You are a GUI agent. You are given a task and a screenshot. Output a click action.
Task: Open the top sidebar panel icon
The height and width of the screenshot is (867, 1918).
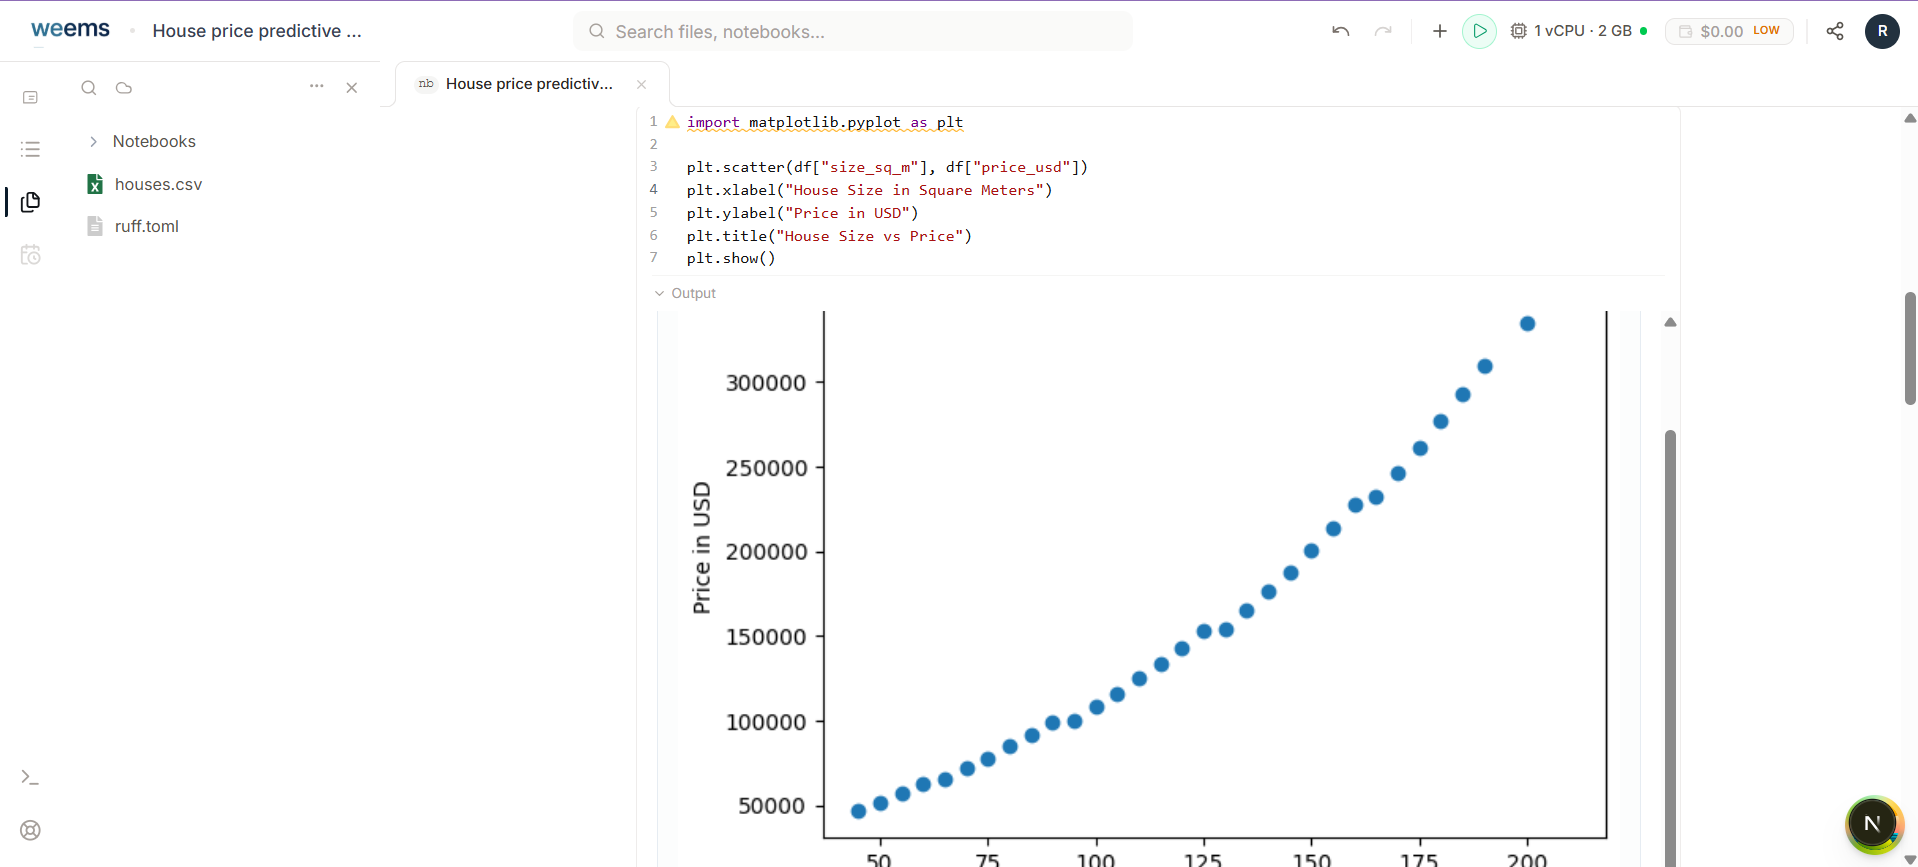click(30, 97)
